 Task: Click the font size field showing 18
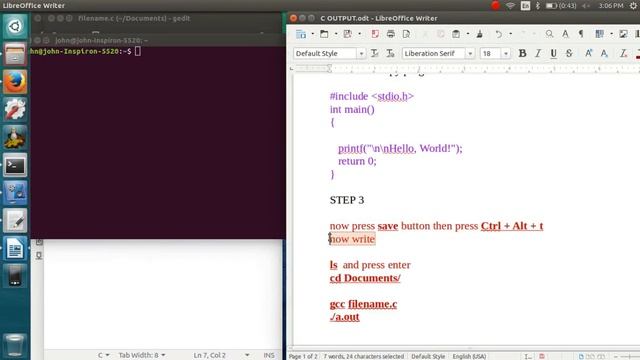491,54
